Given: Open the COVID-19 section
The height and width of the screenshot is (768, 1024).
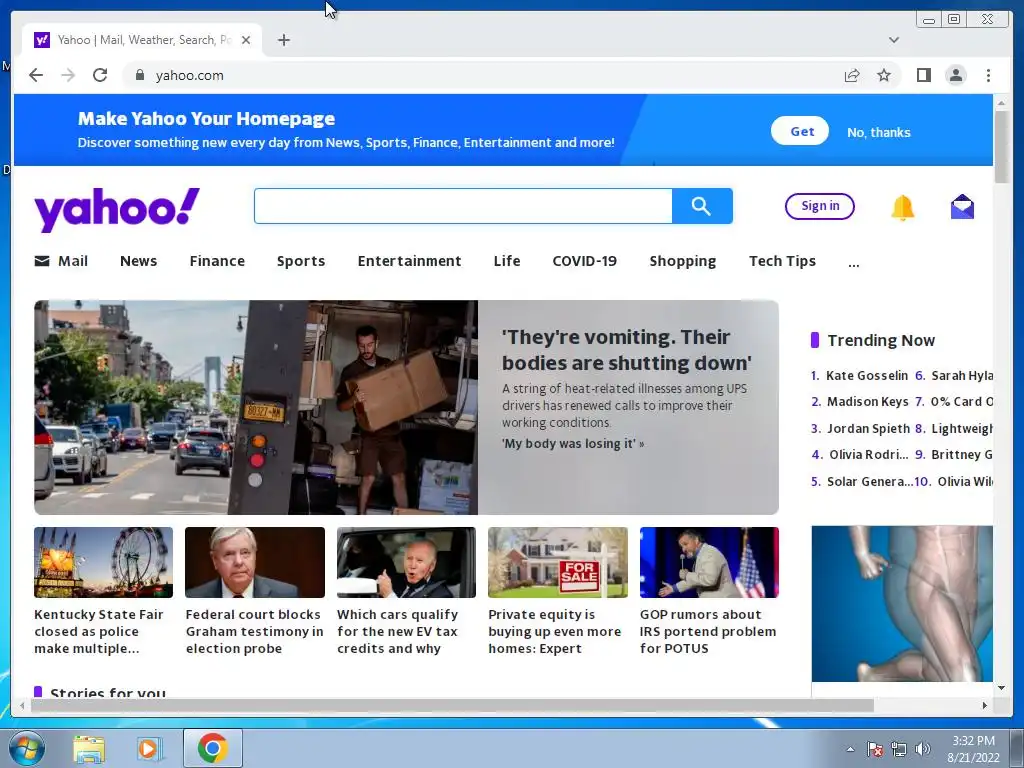Looking at the screenshot, I should [584, 261].
